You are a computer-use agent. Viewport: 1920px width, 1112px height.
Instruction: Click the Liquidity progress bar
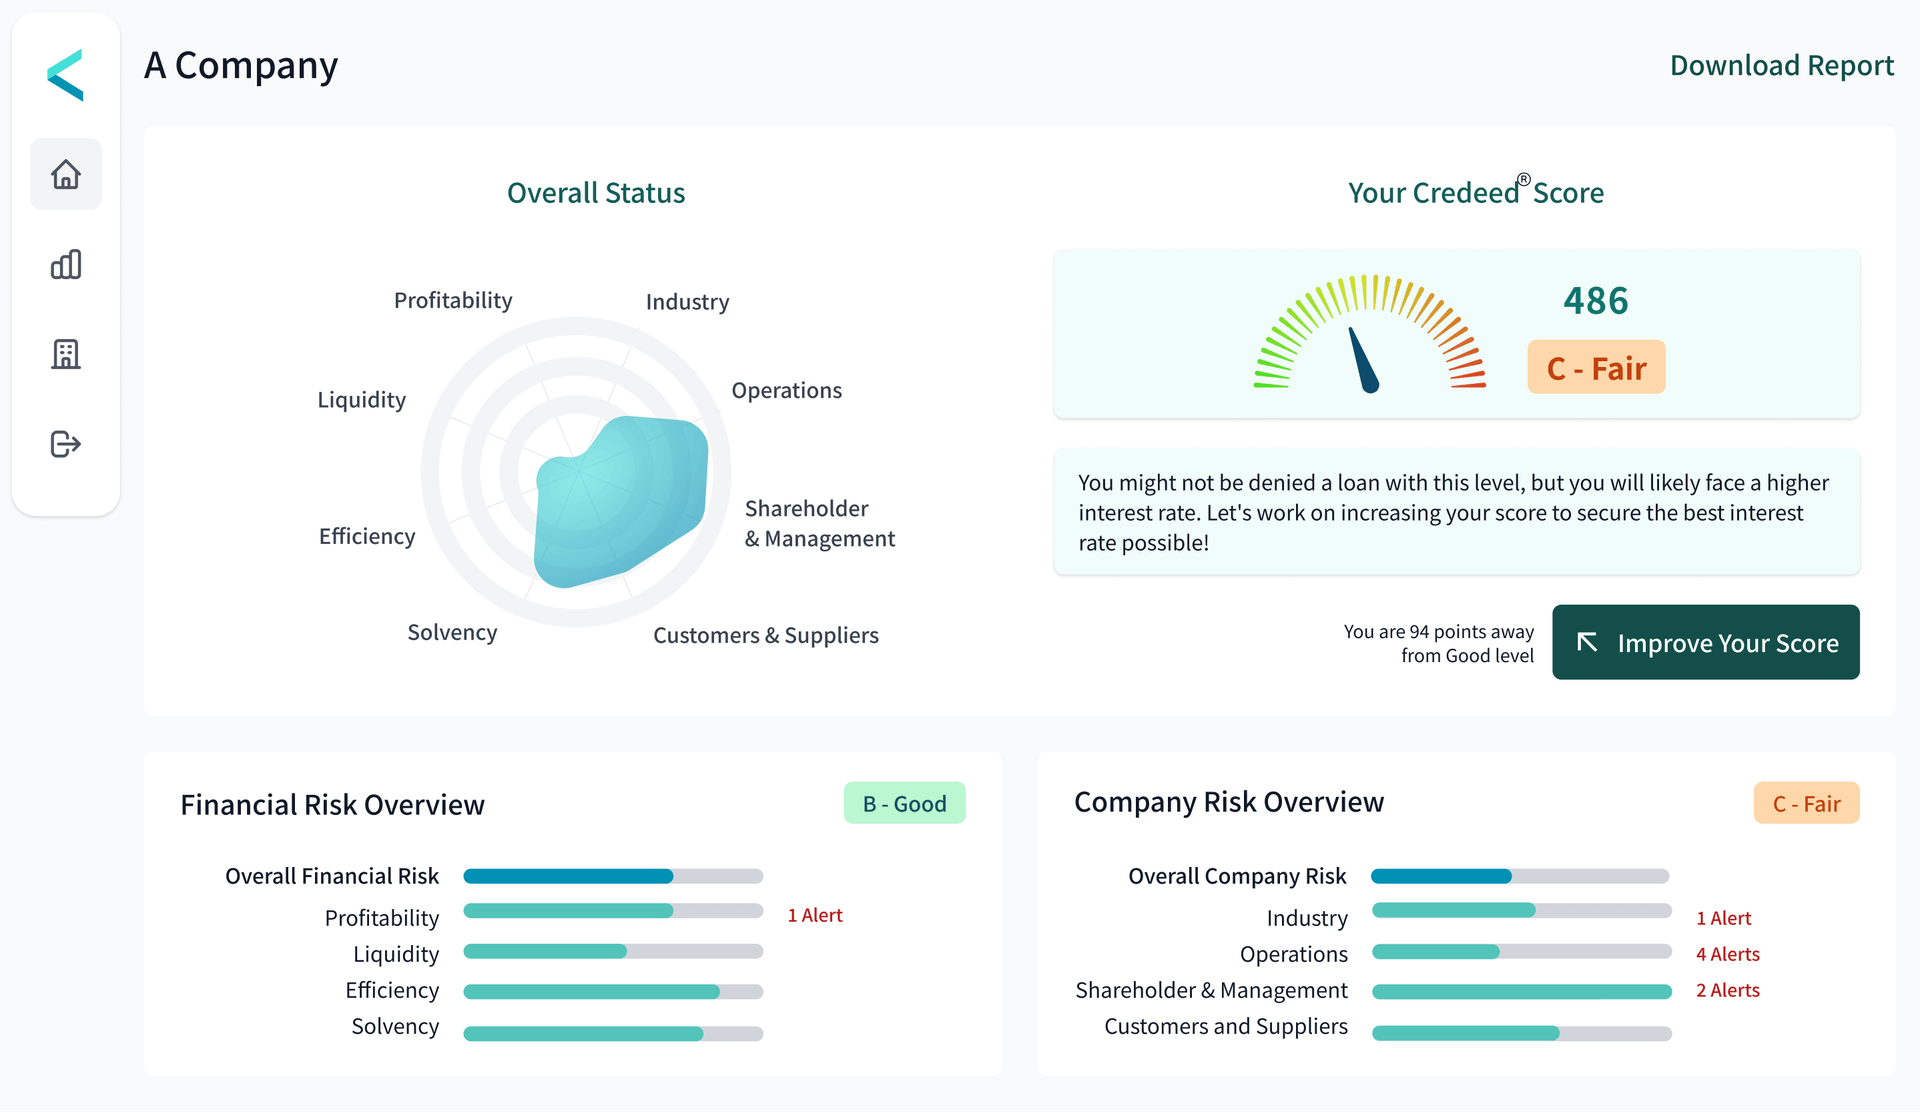613,951
